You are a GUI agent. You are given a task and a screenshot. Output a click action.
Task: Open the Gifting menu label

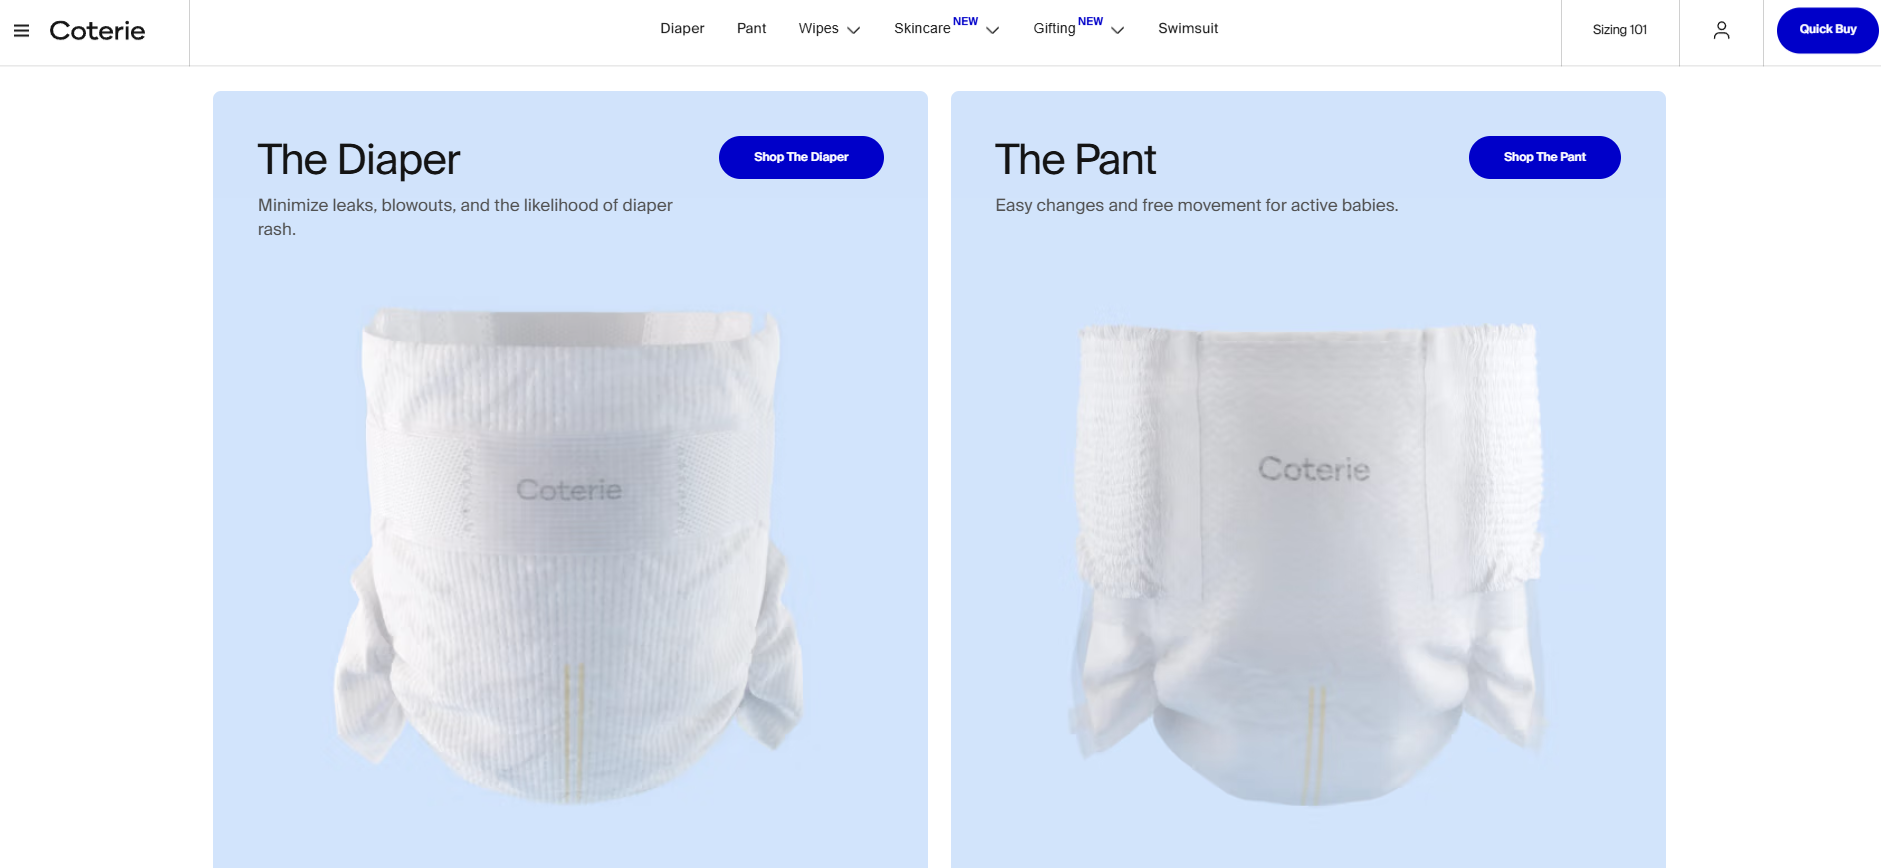[x=1054, y=29]
